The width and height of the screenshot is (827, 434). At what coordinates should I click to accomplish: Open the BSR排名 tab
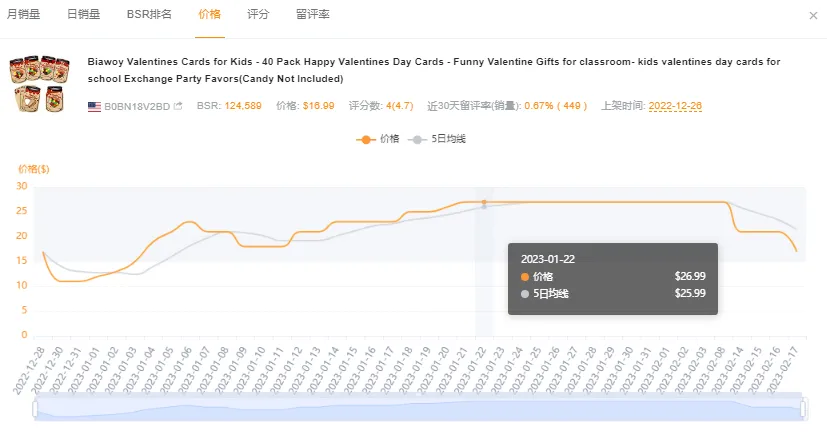(149, 14)
